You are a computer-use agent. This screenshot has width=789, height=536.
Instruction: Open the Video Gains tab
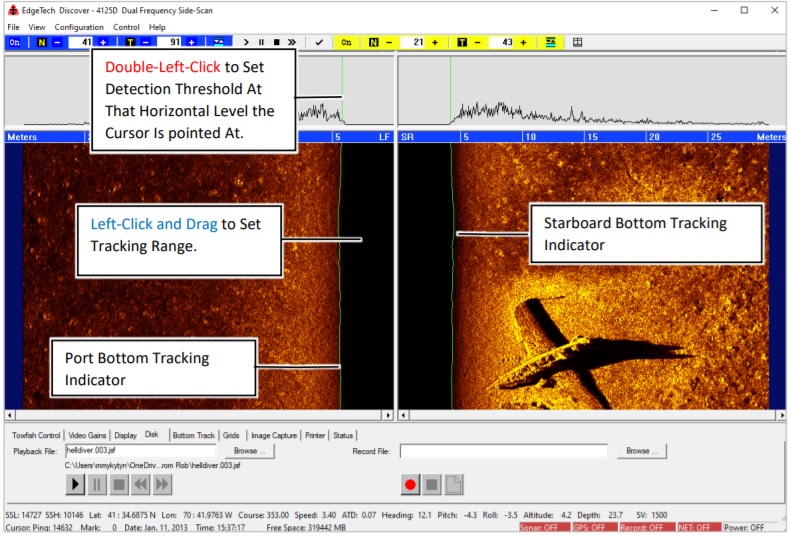tap(87, 435)
